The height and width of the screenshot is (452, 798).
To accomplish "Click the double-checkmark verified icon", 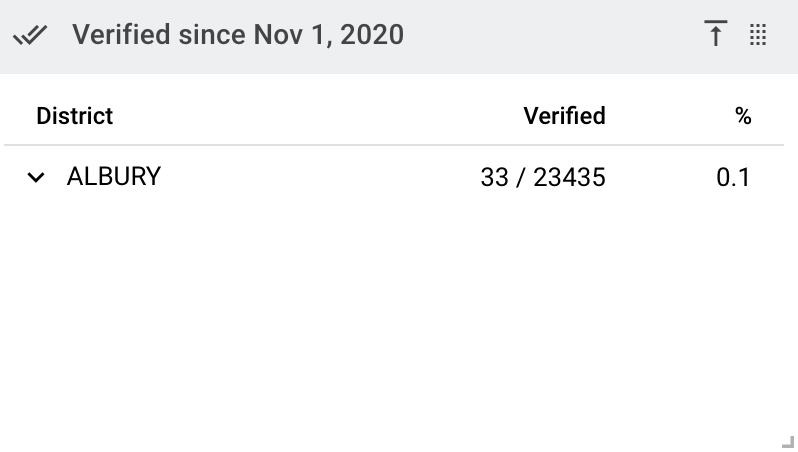I will point(30,35).
